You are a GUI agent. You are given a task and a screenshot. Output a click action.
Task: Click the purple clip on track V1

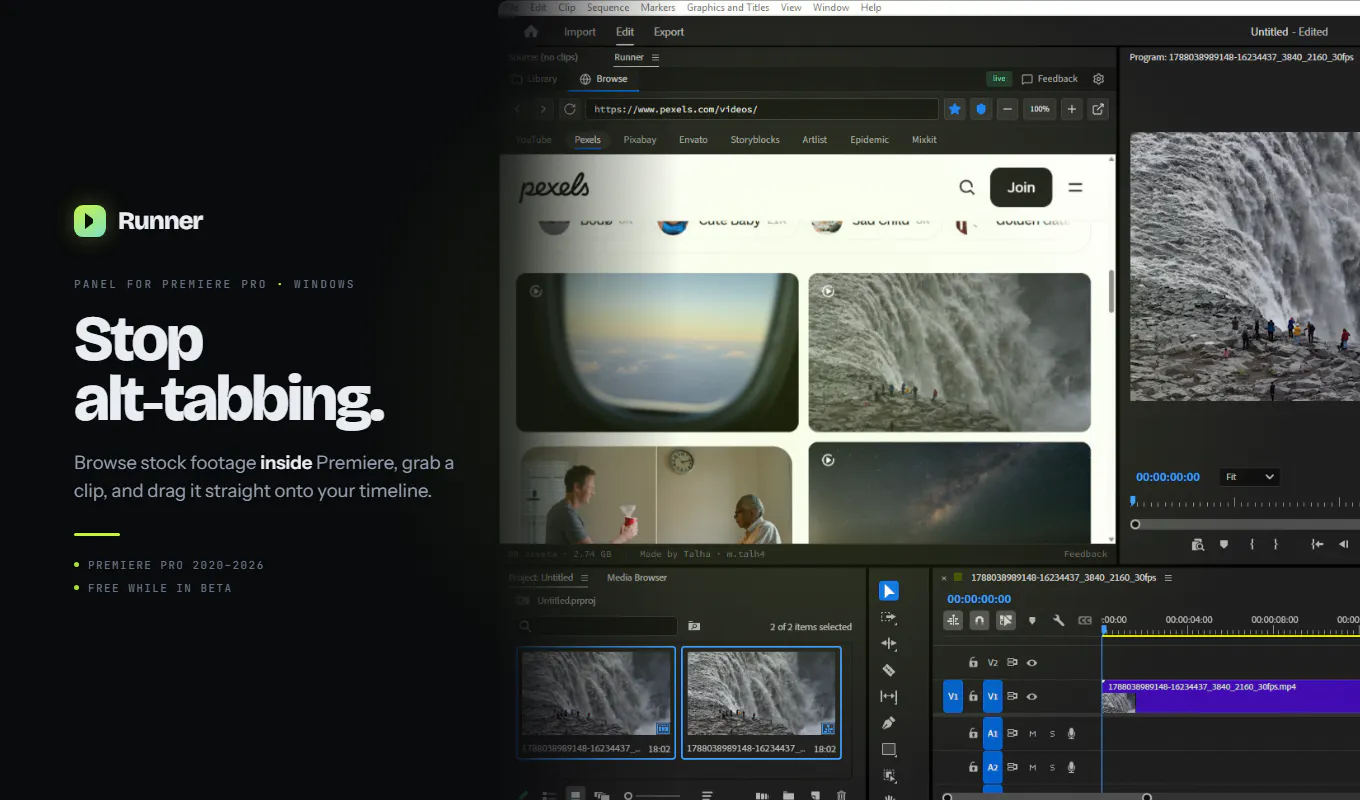point(1231,696)
